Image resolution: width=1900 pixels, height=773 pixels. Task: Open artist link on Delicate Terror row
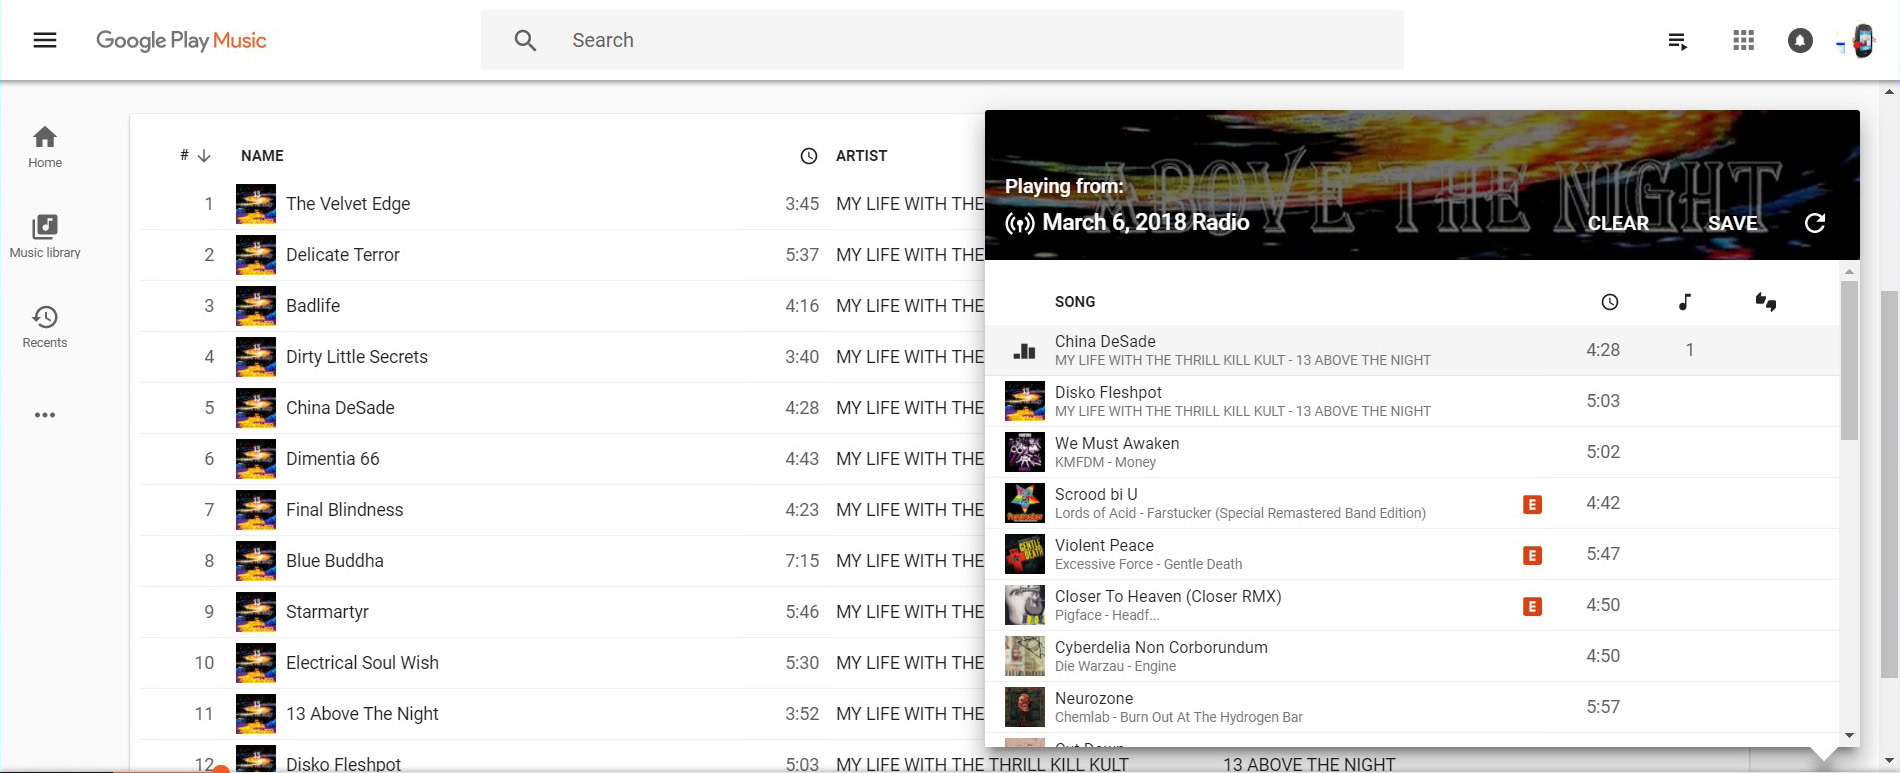click(x=910, y=255)
